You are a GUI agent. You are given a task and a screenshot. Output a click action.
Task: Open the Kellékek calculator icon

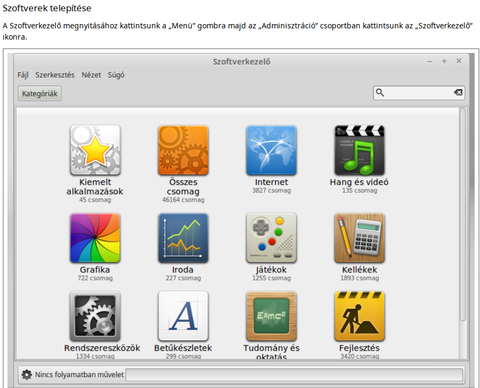[359, 238]
